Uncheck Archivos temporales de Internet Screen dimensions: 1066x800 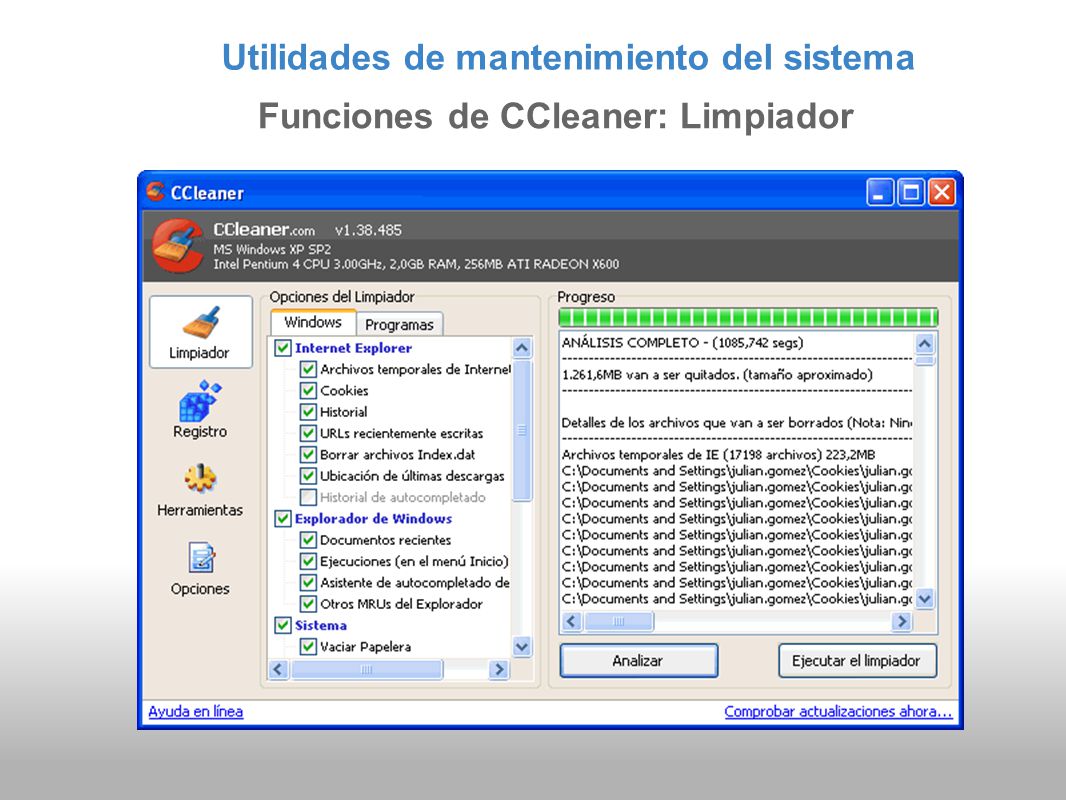click(x=308, y=369)
